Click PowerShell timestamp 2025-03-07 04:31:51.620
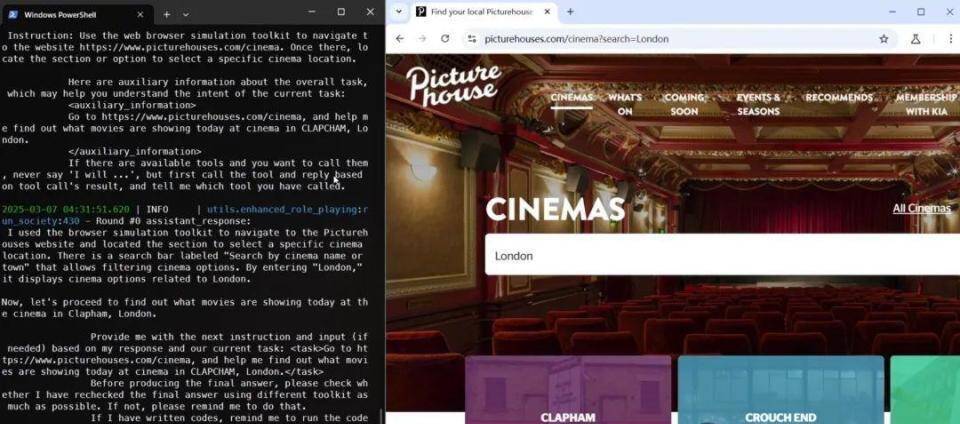Viewport: 960px width, 424px height. pos(66,209)
